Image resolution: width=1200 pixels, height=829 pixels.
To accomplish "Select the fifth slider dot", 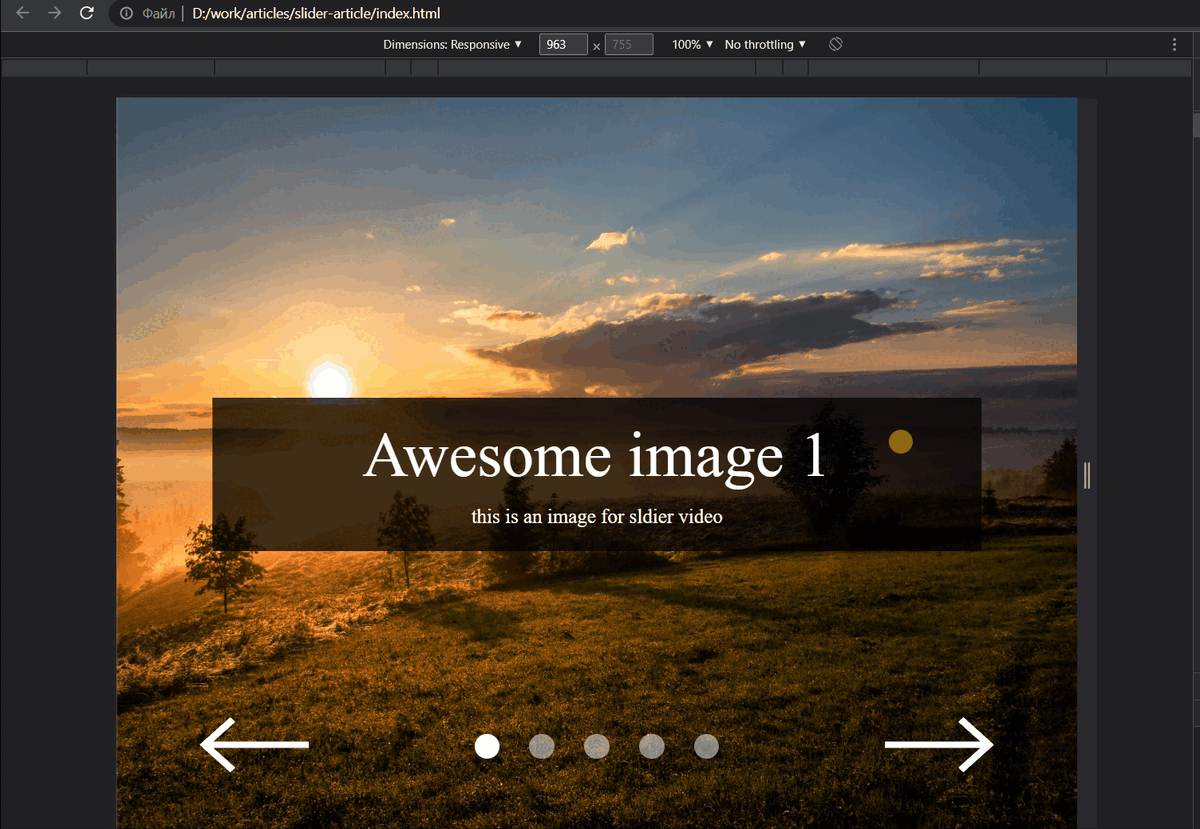I will tap(706, 746).
